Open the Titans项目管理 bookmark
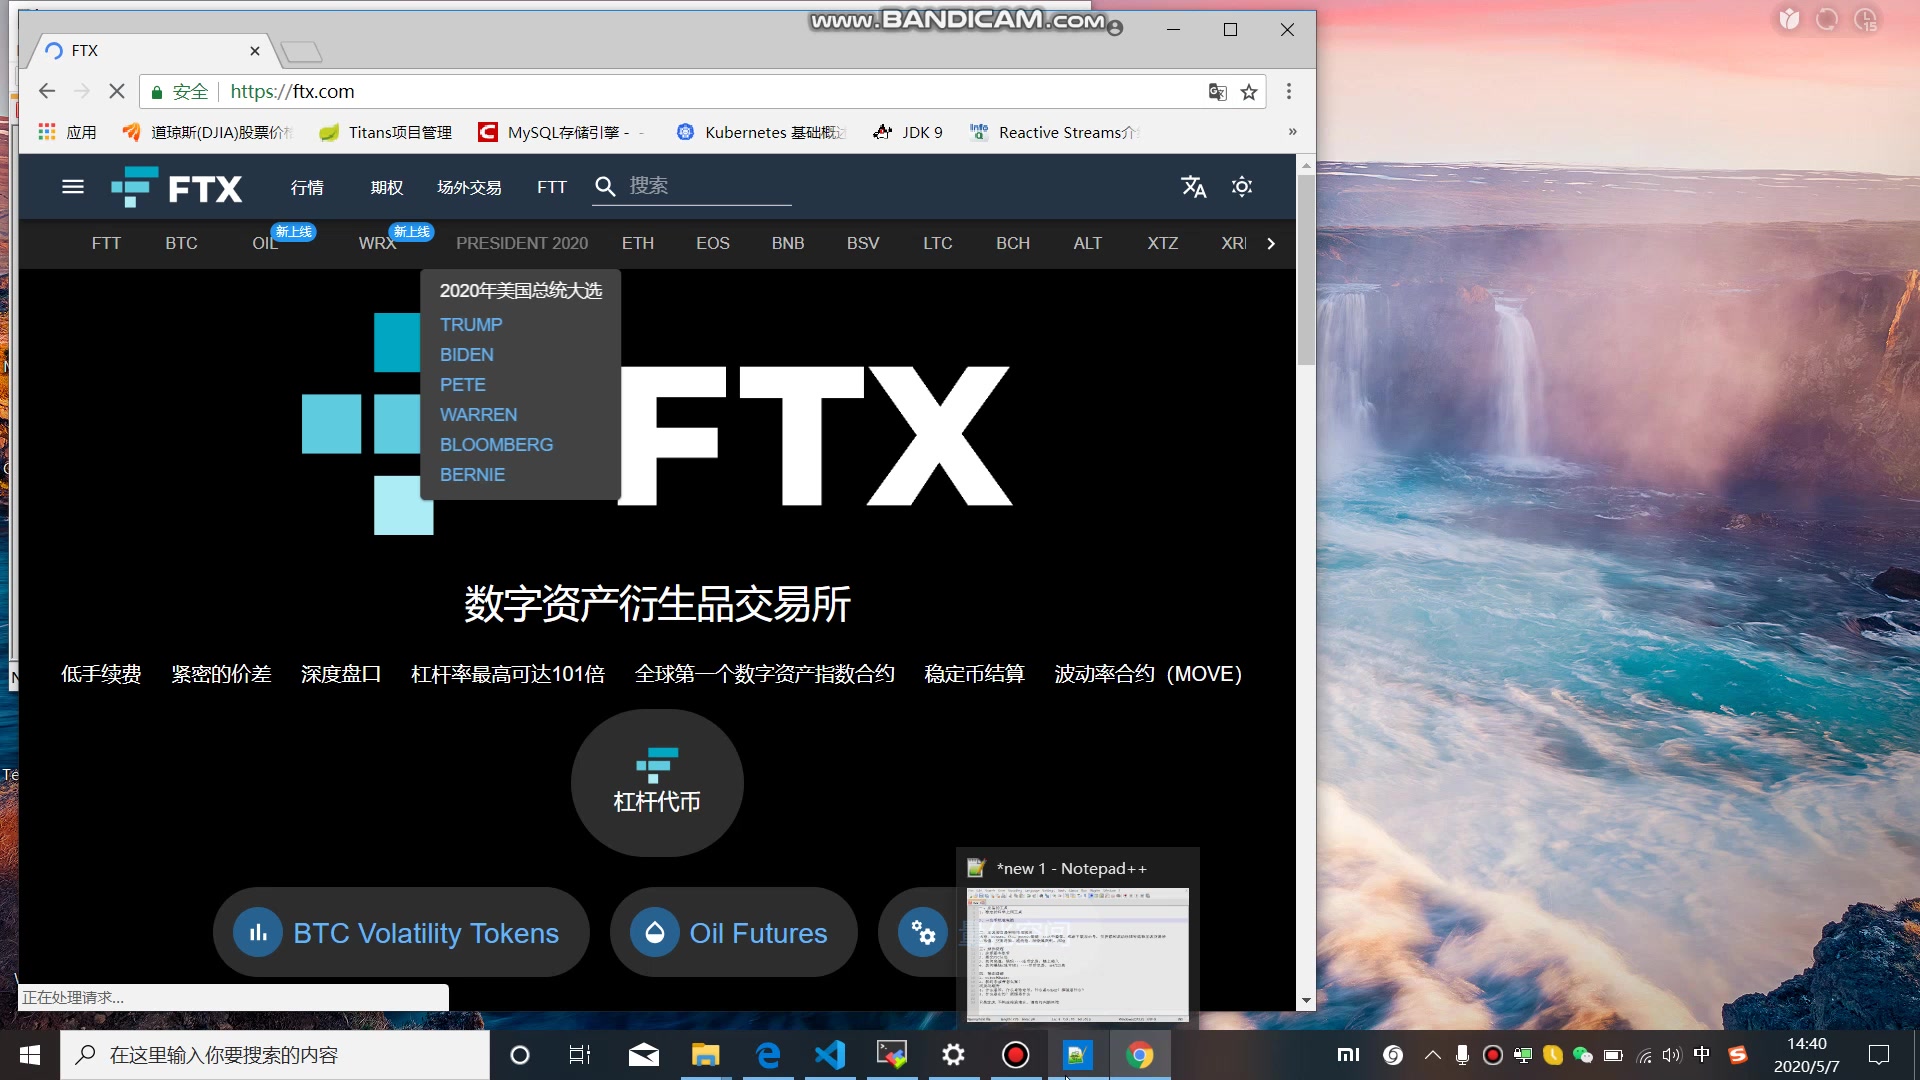Image resolution: width=1920 pixels, height=1080 pixels. [386, 132]
